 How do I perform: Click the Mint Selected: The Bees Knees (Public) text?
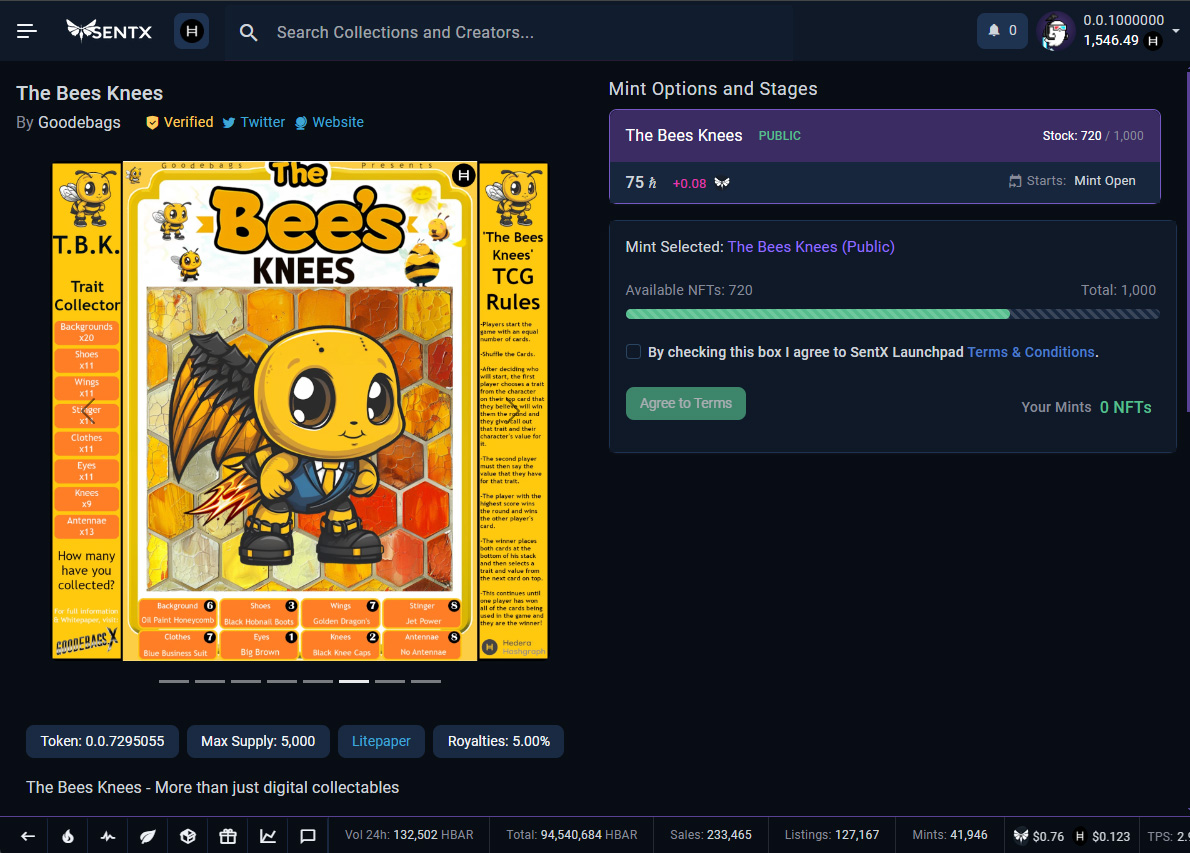coord(760,247)
